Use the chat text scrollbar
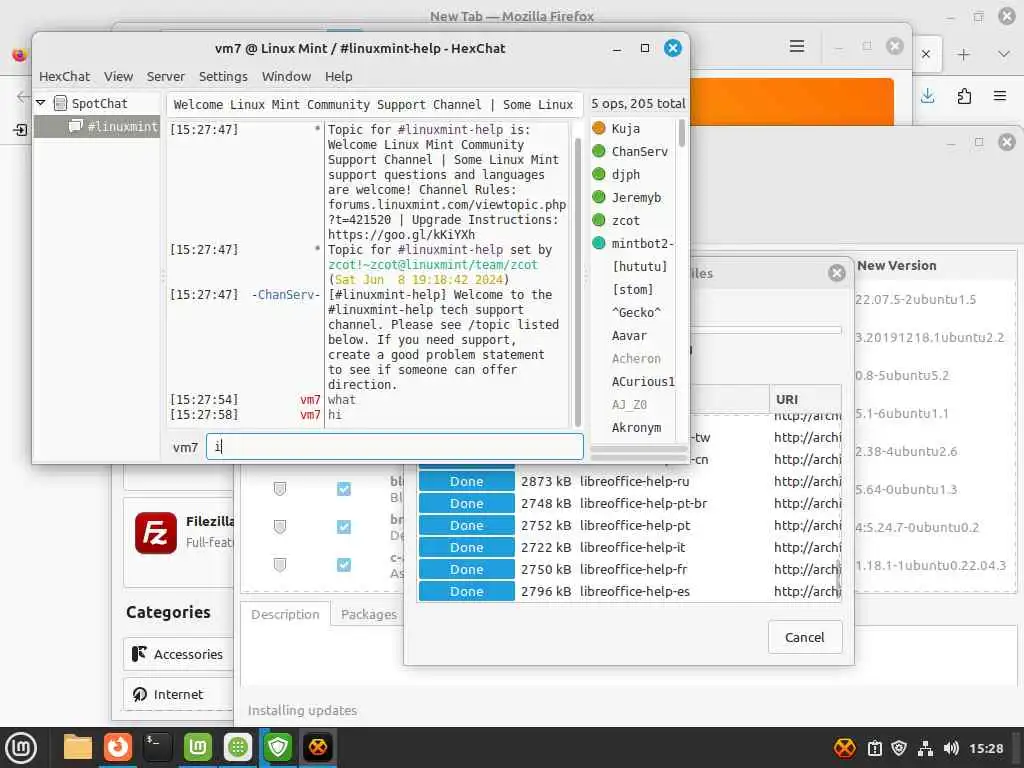This screenshot has height=768, width=1024. 577,281
